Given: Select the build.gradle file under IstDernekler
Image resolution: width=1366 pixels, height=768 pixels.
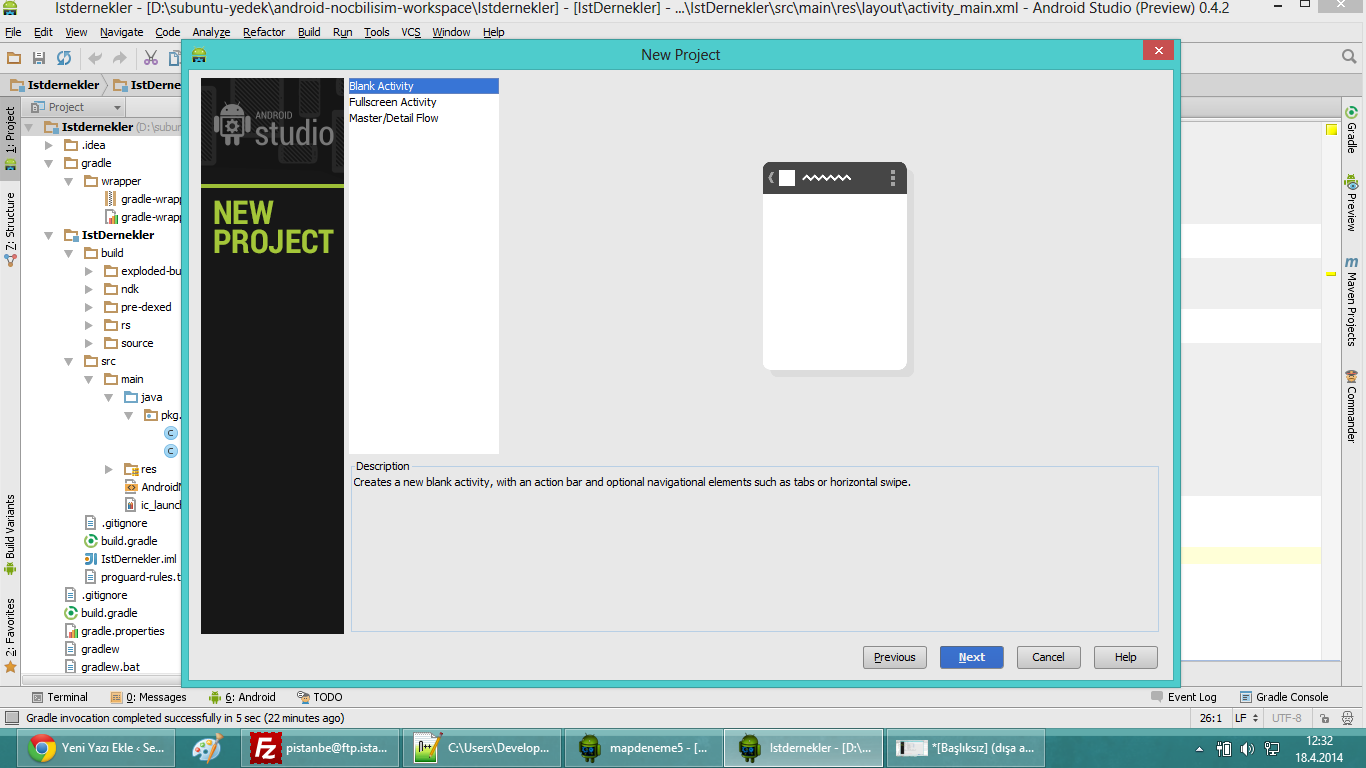Looking at the screenshot, I should [128, 541].
